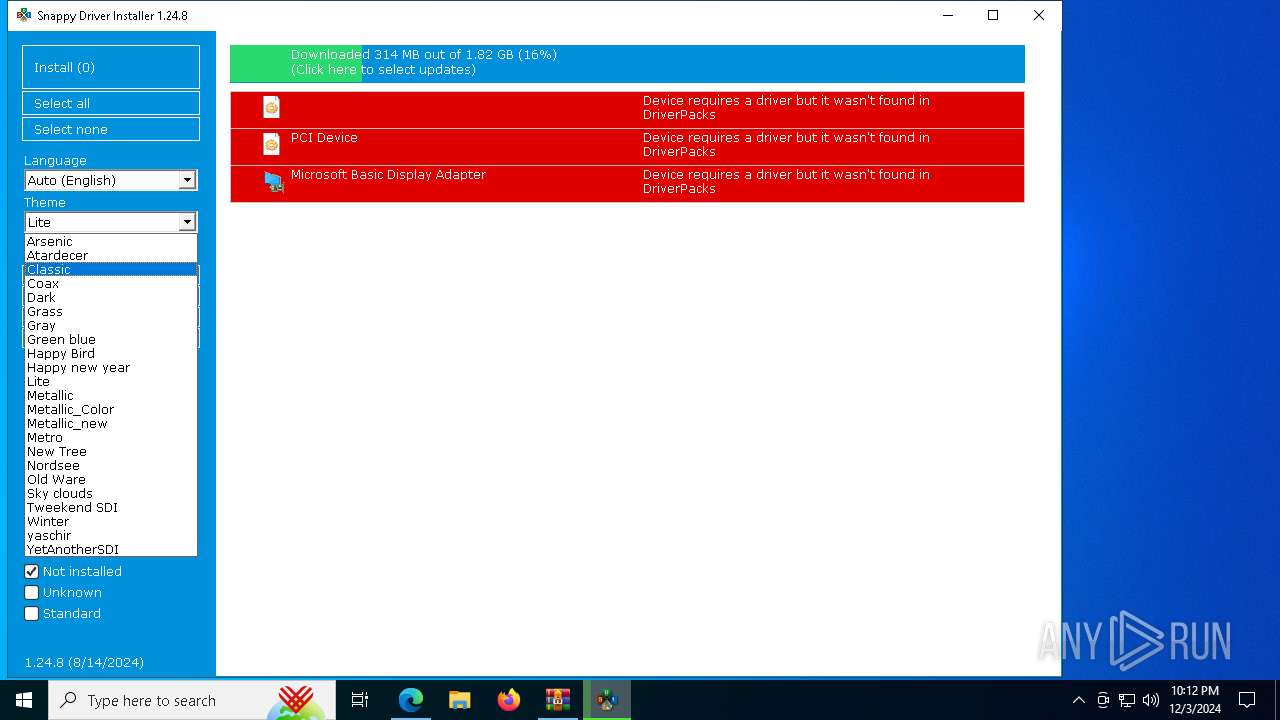Maximize the Snappy Driver Installer window
This screenshot has width=1280, height=720.
click(993, 15)
